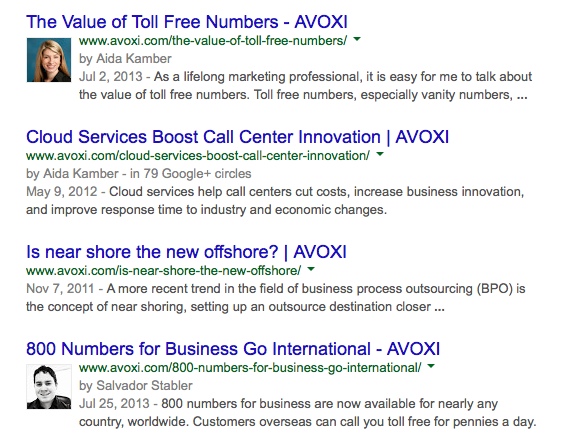
Task: Click the green www.avoxi.com/the-value-of-toll-free-numbers/ URL
Action: point(213,41)
